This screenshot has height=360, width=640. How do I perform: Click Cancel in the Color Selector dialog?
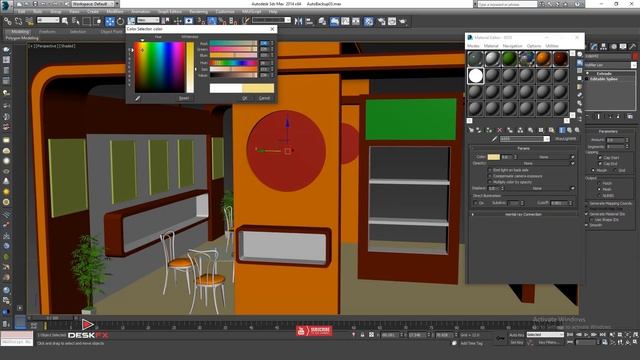click(x=264, y=98)
